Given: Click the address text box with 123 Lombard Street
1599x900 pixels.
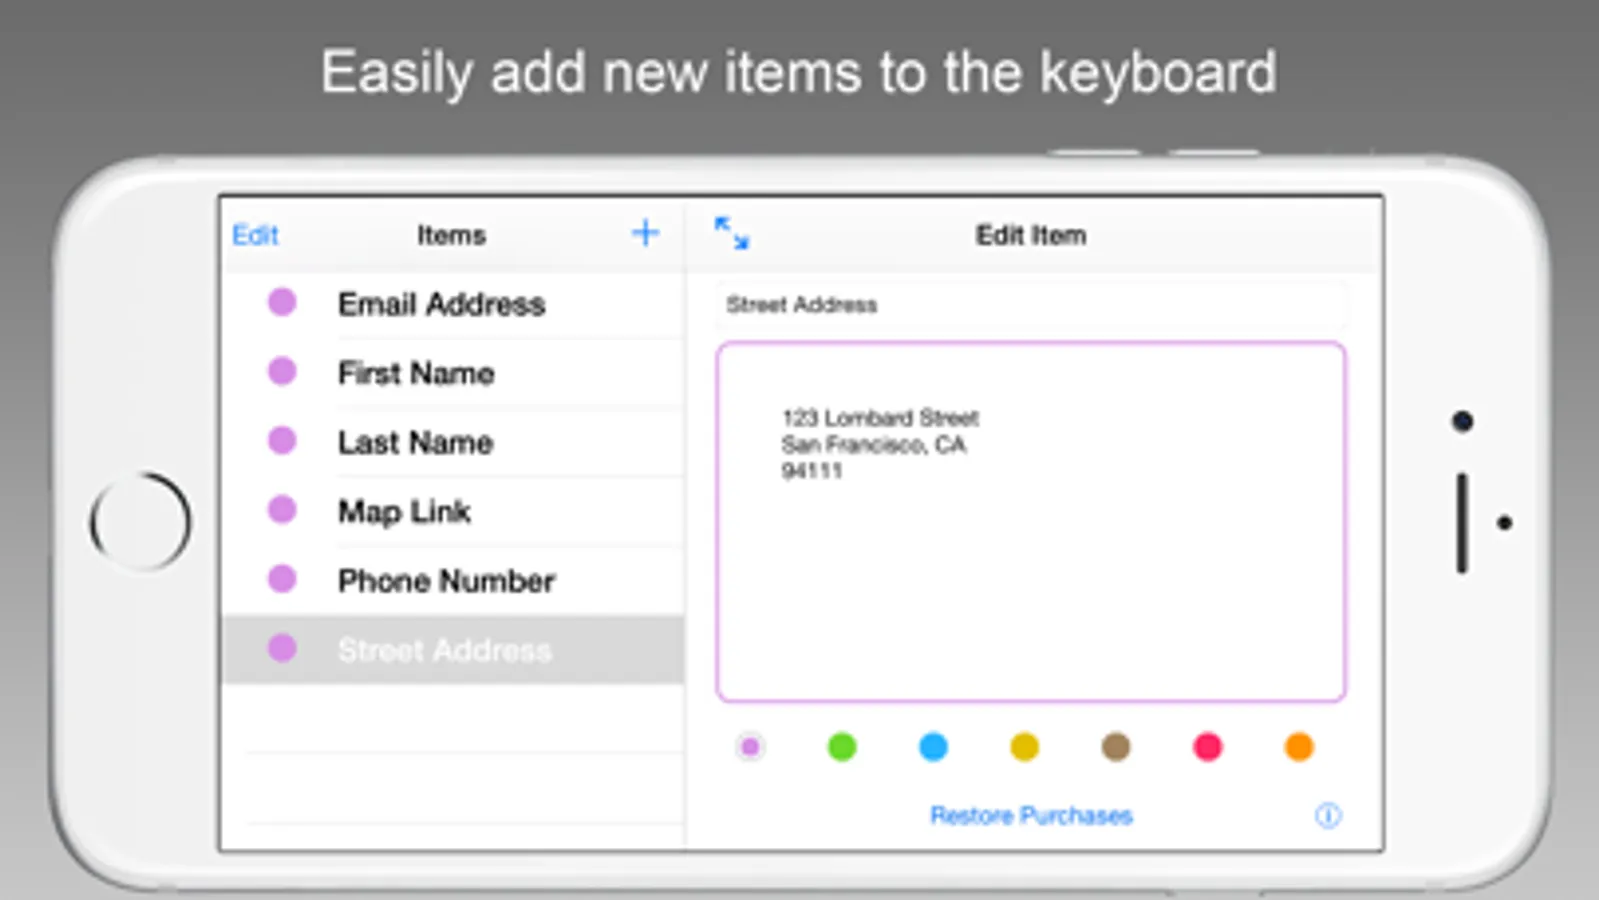Looking at the screenshot, I should (x=1031, y=521).
